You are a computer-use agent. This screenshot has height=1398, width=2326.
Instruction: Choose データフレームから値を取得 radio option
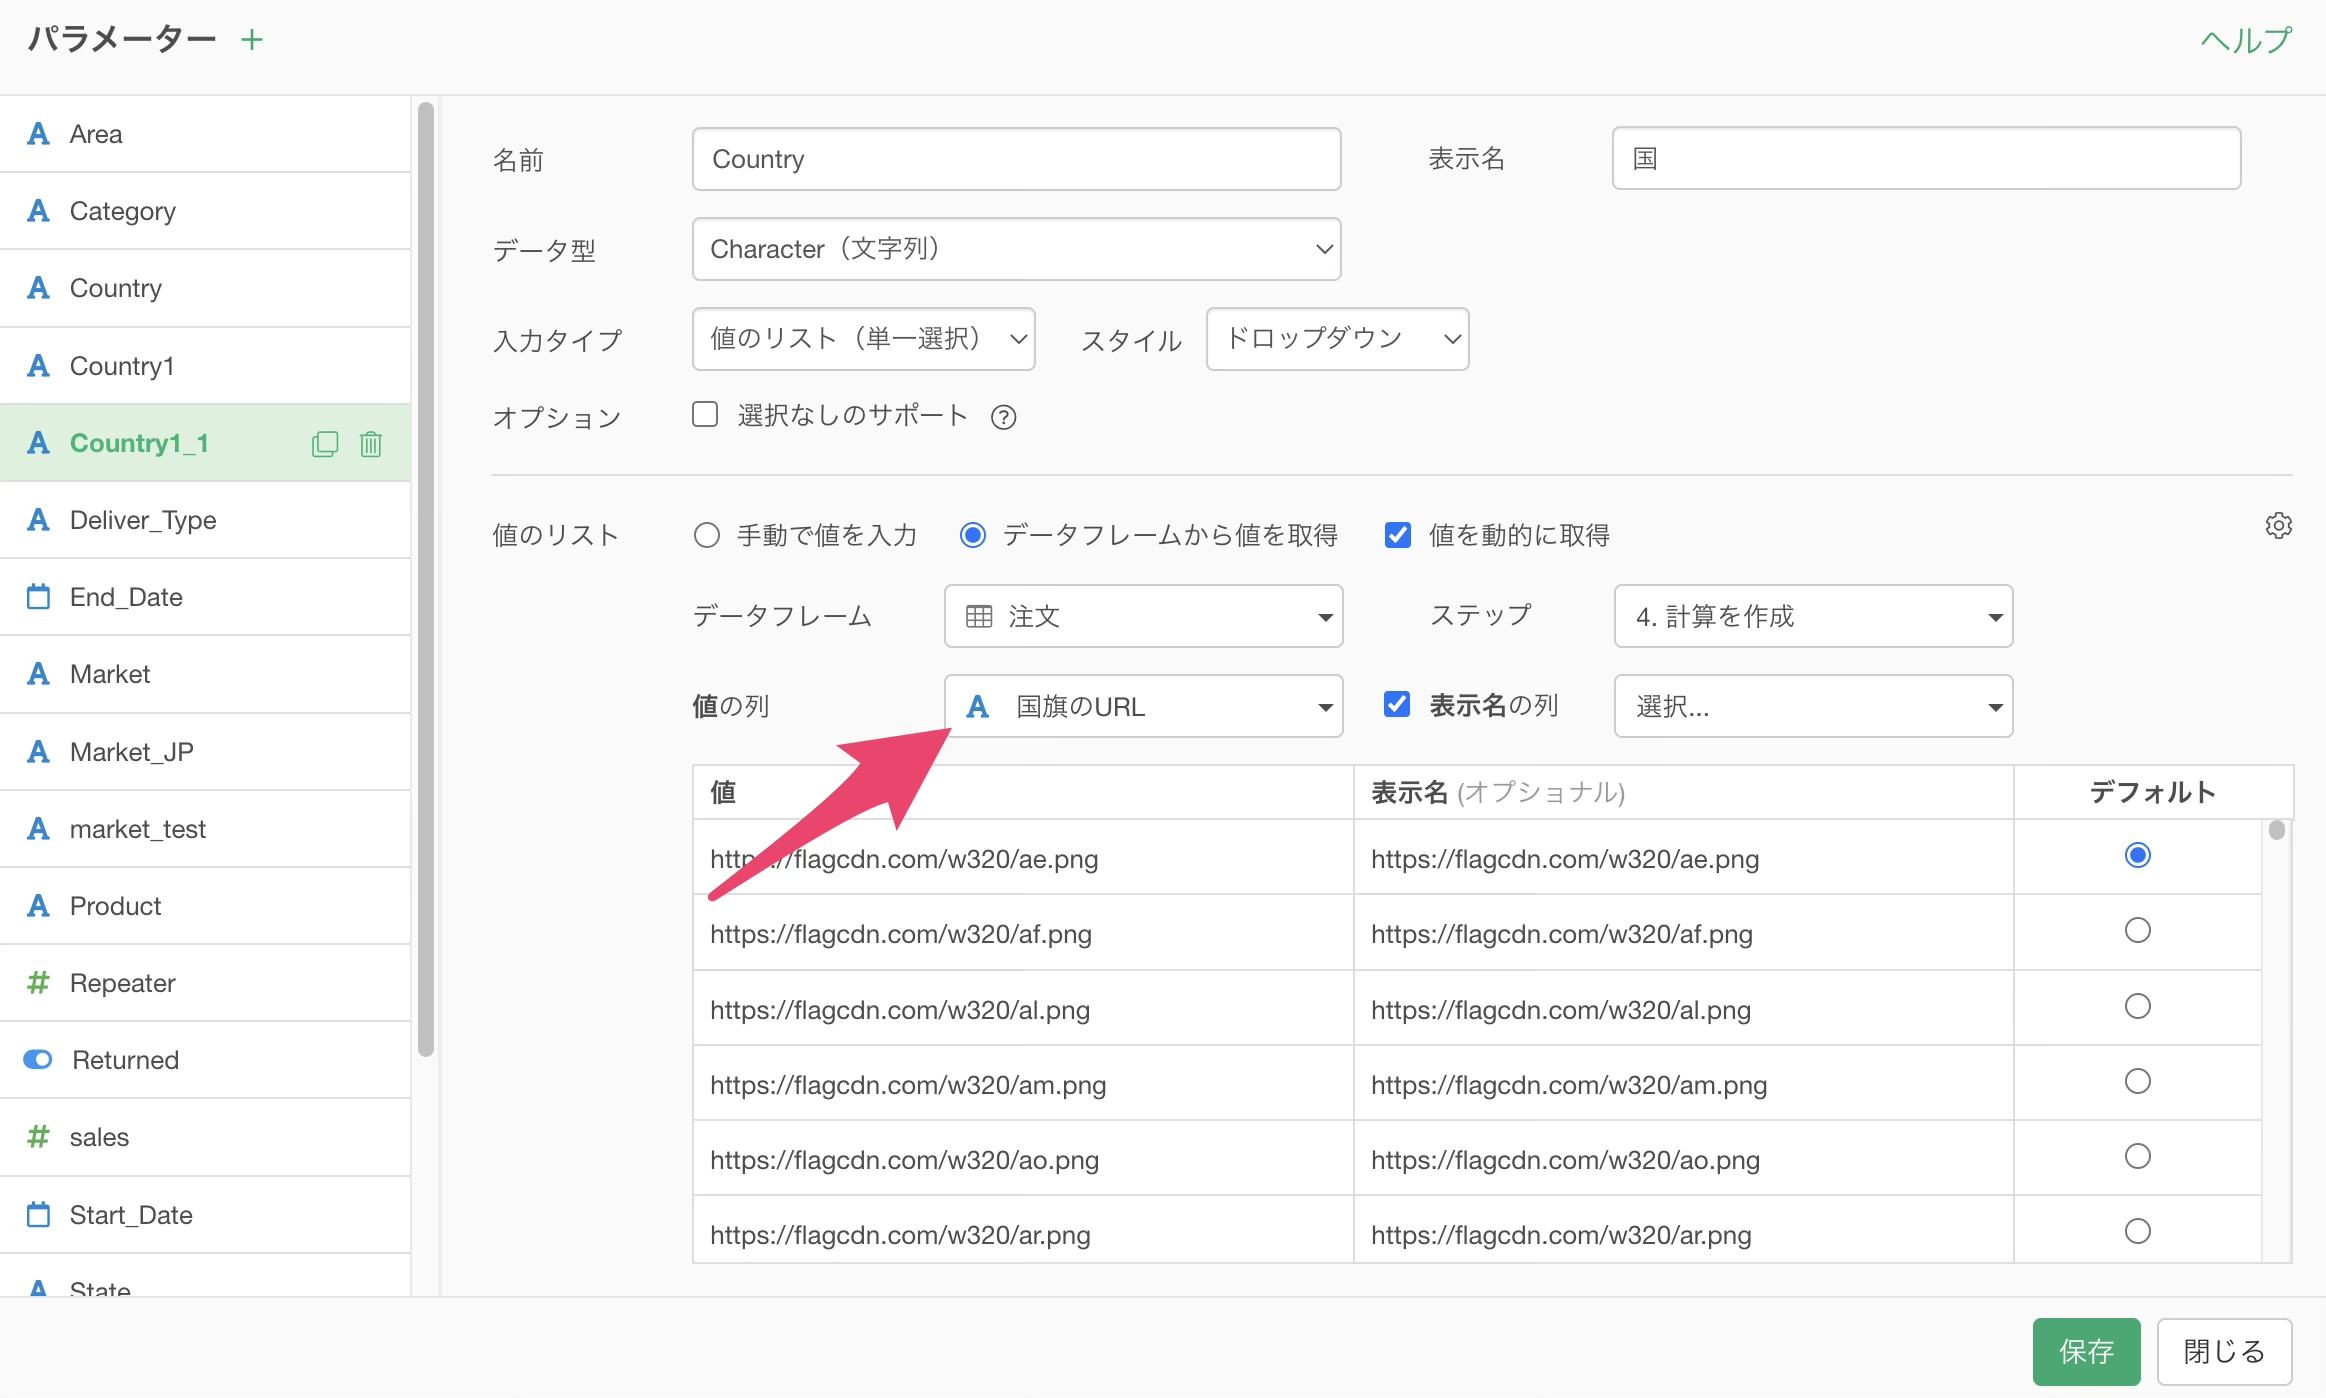973,536
